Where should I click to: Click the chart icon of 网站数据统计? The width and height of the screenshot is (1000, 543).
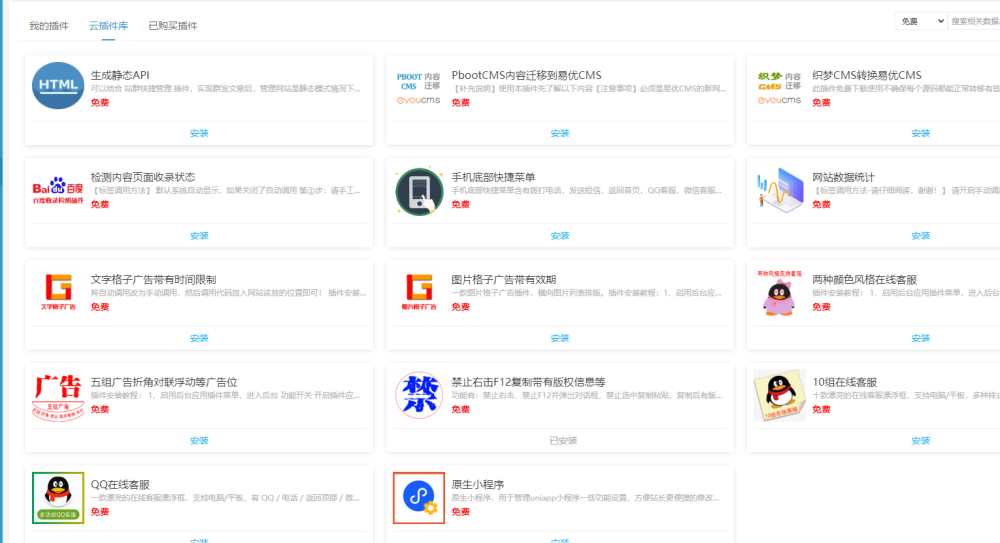coord(779,190)
